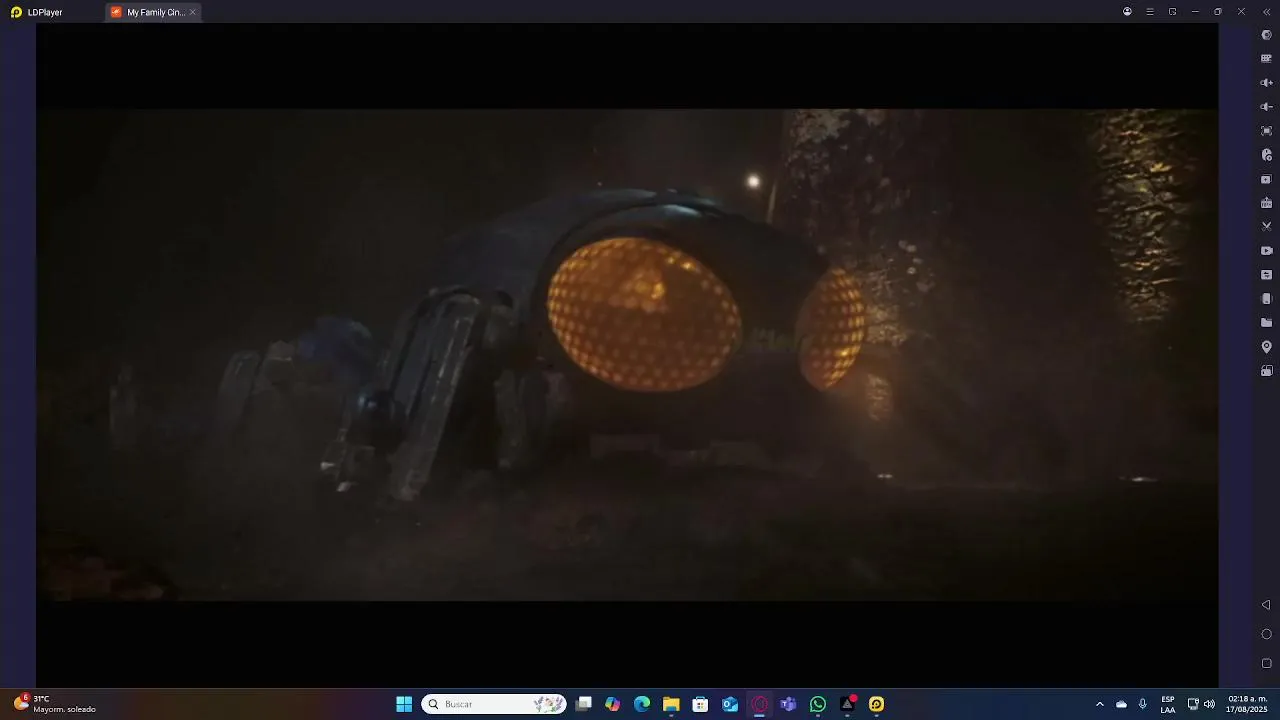Open the LDPlayer account profile icon
1280x720 pixels.
coord(1127,12)
